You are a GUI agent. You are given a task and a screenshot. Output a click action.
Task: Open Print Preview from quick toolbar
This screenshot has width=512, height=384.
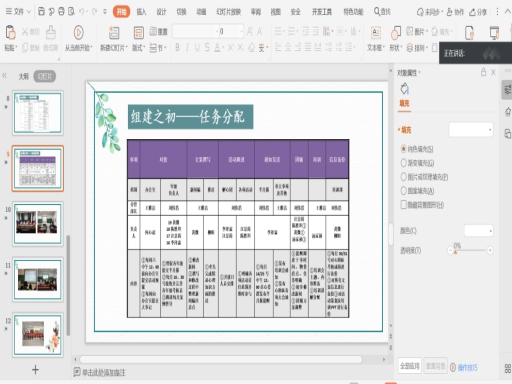71,12
